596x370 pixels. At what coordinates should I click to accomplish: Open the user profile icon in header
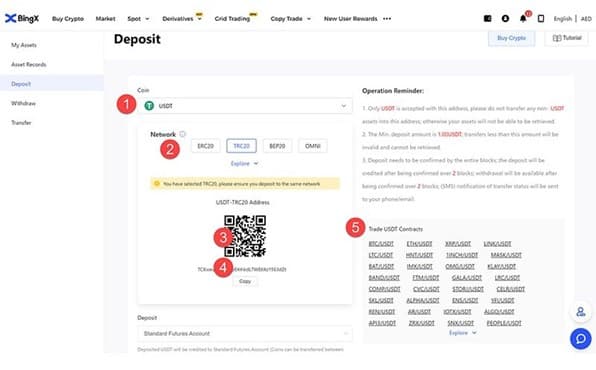(x=505, y=18)
